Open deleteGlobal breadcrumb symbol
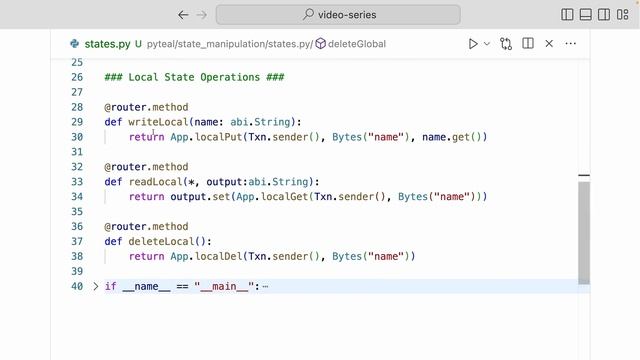This screenshot has height=360, width=640. (x=357, y=44)
